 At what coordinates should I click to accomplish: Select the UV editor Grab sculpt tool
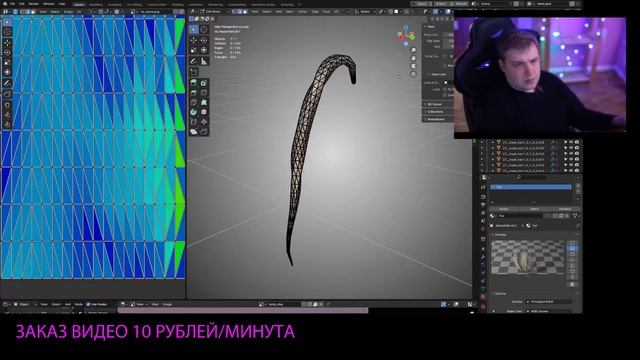(7, 105)
